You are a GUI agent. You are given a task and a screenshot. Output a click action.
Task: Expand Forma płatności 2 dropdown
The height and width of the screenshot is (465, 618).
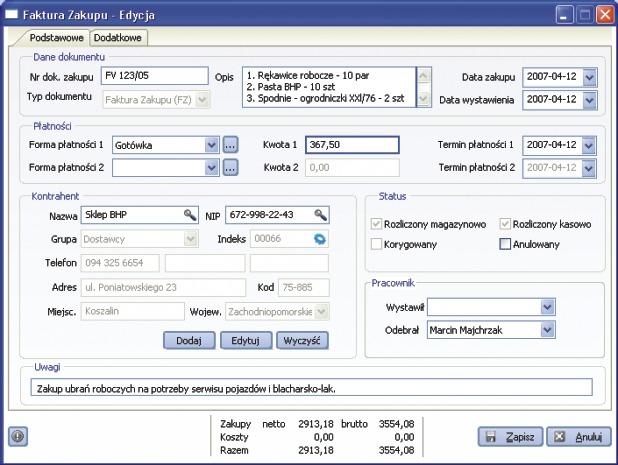212,168
